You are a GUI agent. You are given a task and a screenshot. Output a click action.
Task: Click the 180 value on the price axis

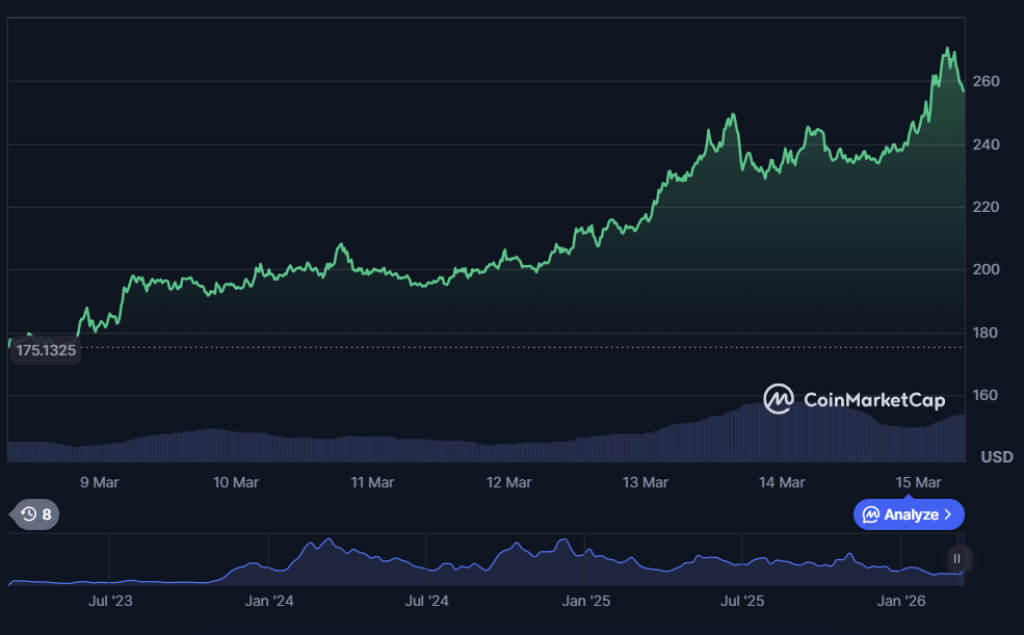(986, 332)
